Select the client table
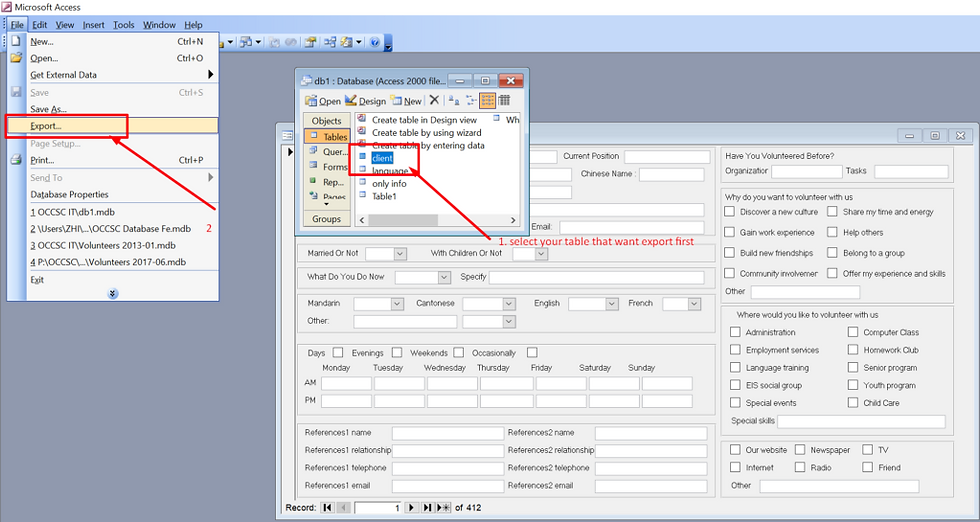Viewport: 980px width, 522px height. [x=382, y=158]
